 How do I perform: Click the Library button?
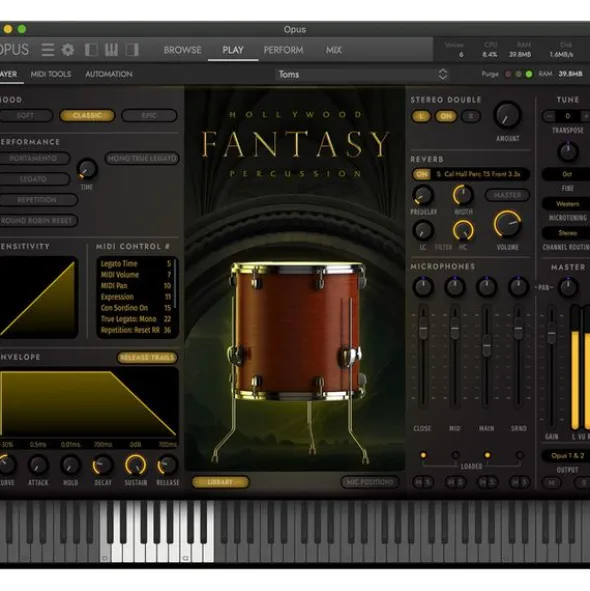[221, 482]
